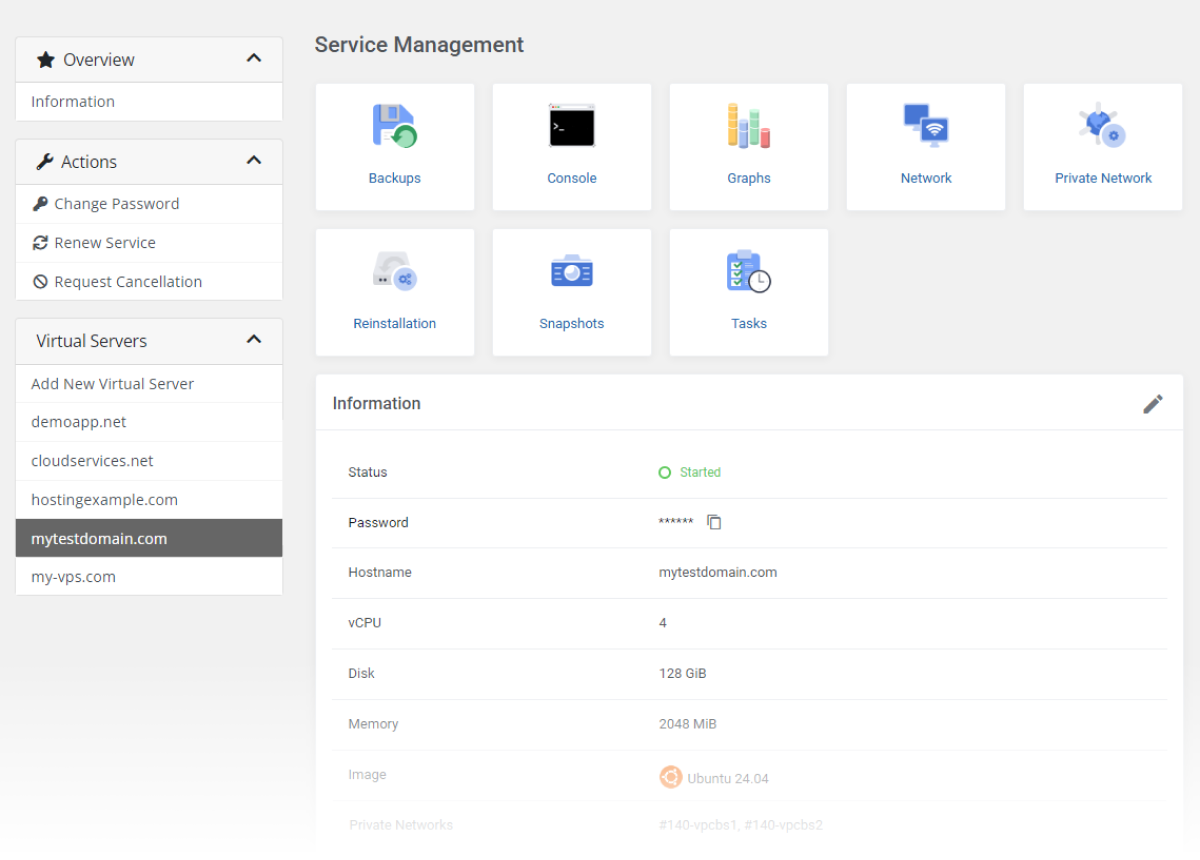Open the Network monitors icon
This screenshot has width=1200, height=860.
pyautogui.click(x=926, y=126)
